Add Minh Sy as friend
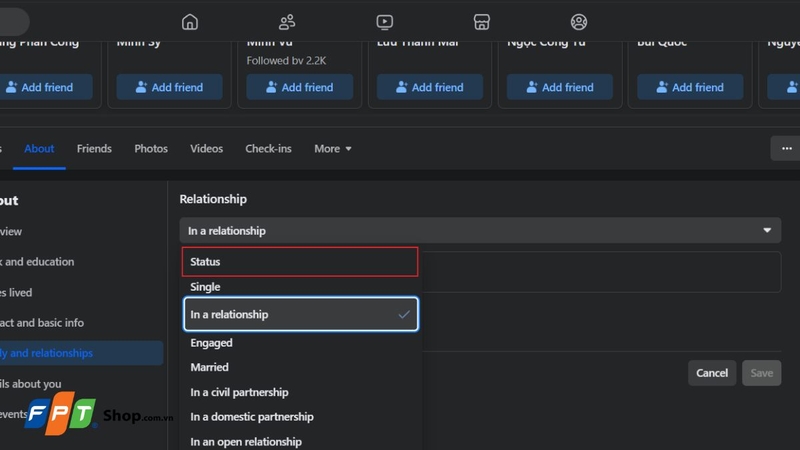This screenshot has height=450, width=800. click(169, 87)
